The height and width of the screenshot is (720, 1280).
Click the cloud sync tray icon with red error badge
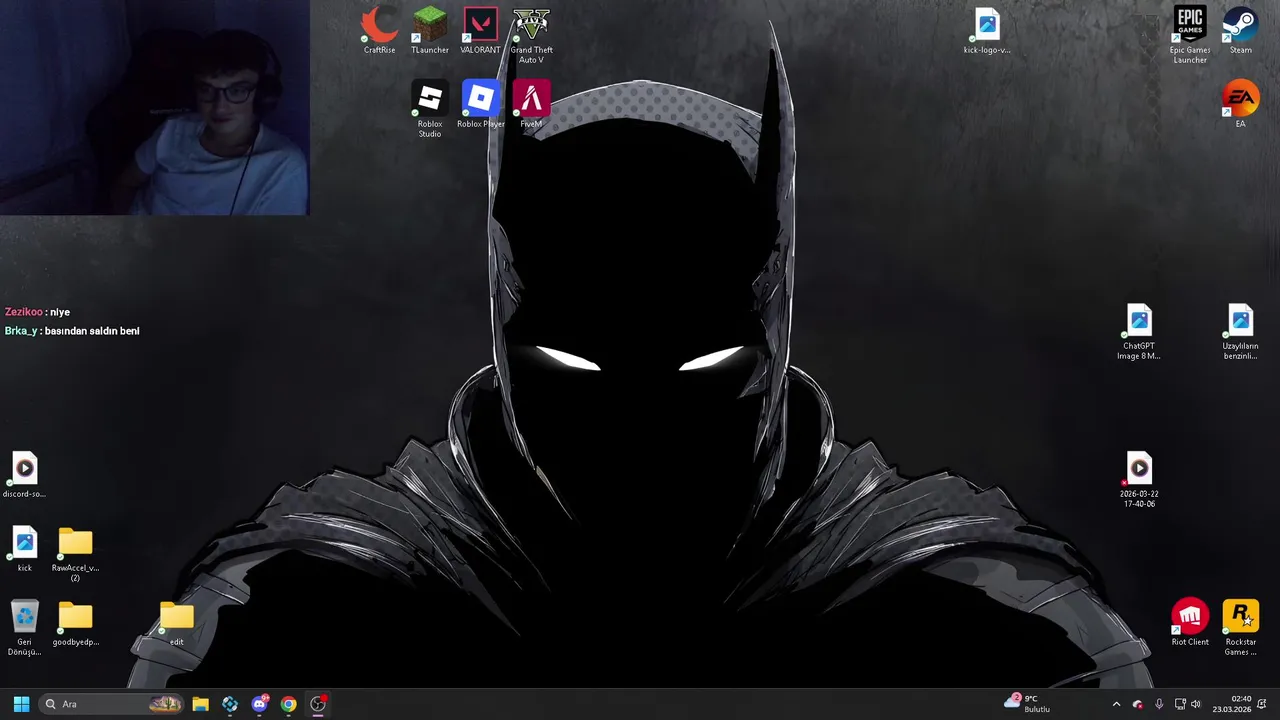click(1137, 704)
